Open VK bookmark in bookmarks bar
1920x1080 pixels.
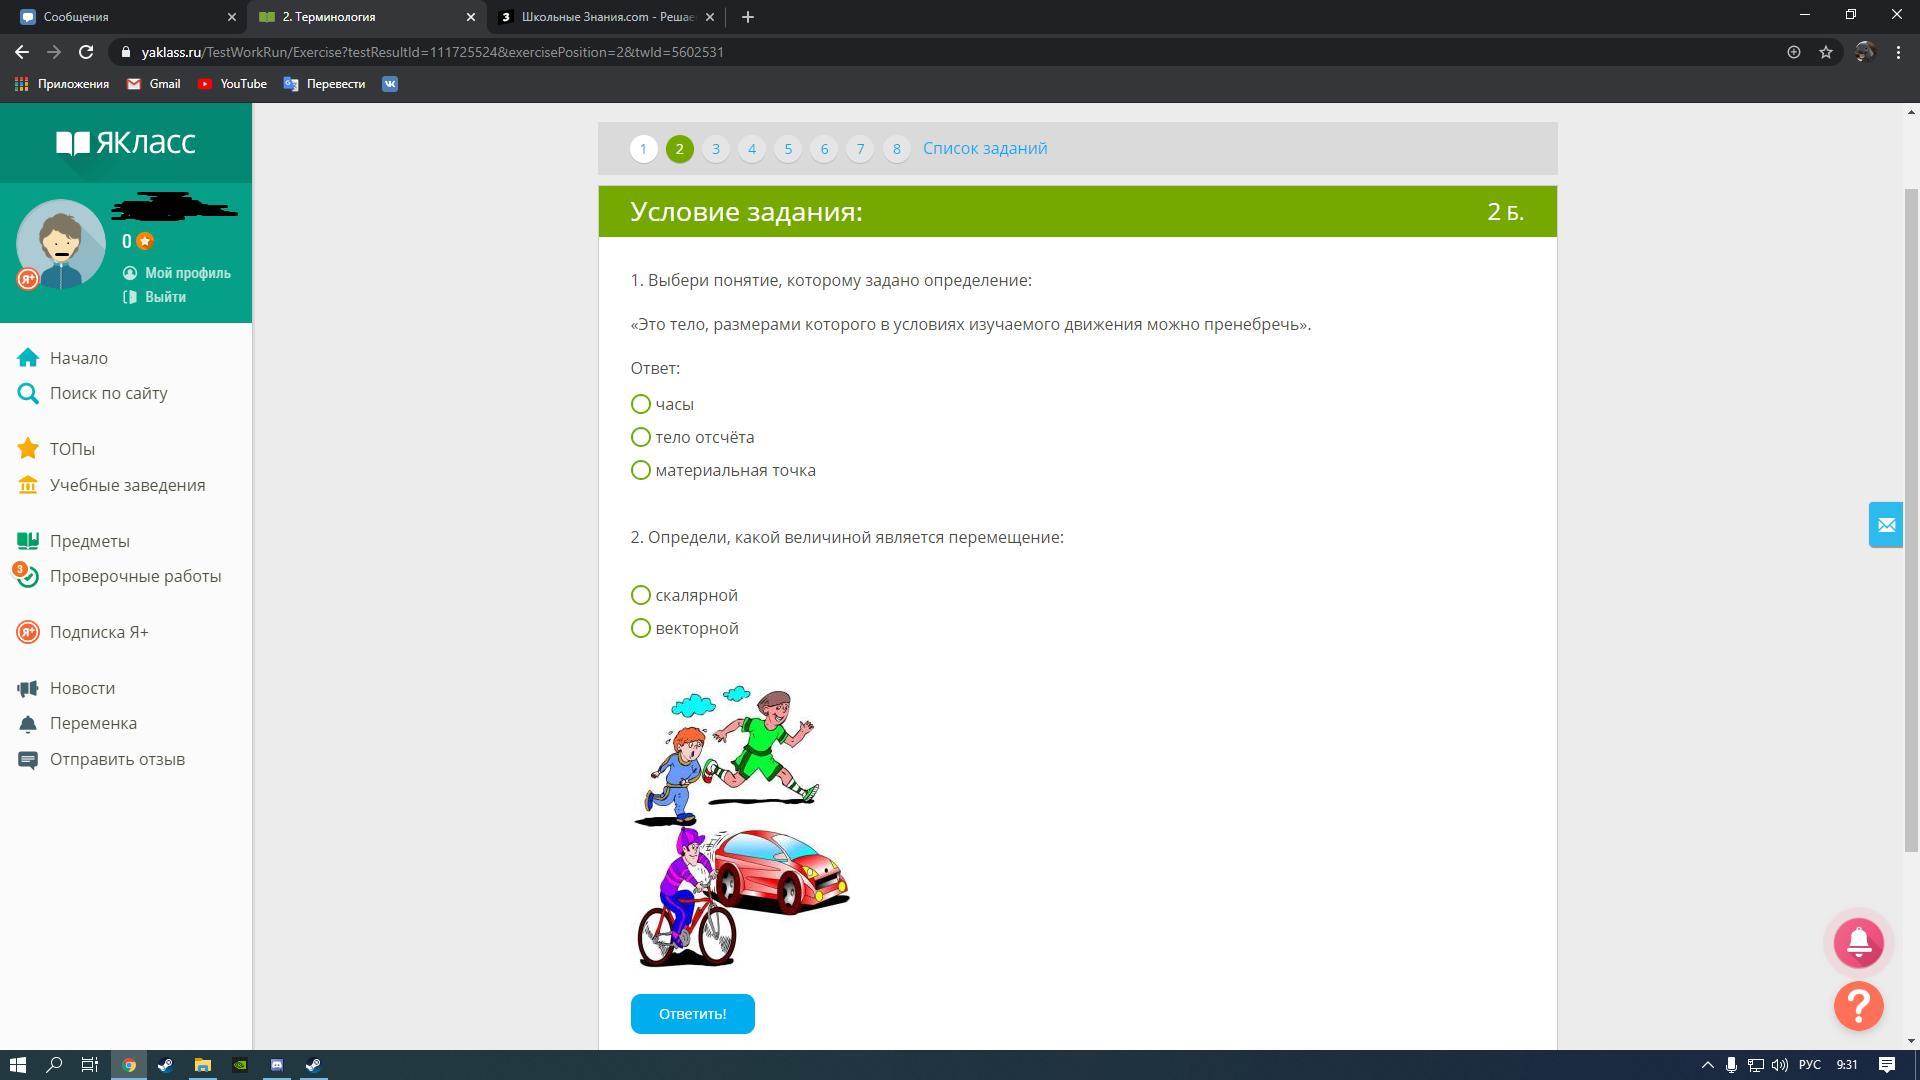pyautogui.click(x=390, y=84)
